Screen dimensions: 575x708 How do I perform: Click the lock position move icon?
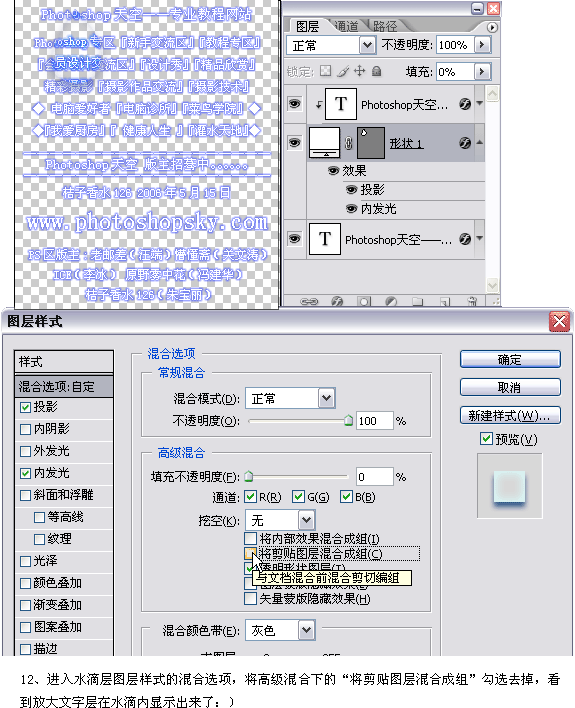coord(360,71)
